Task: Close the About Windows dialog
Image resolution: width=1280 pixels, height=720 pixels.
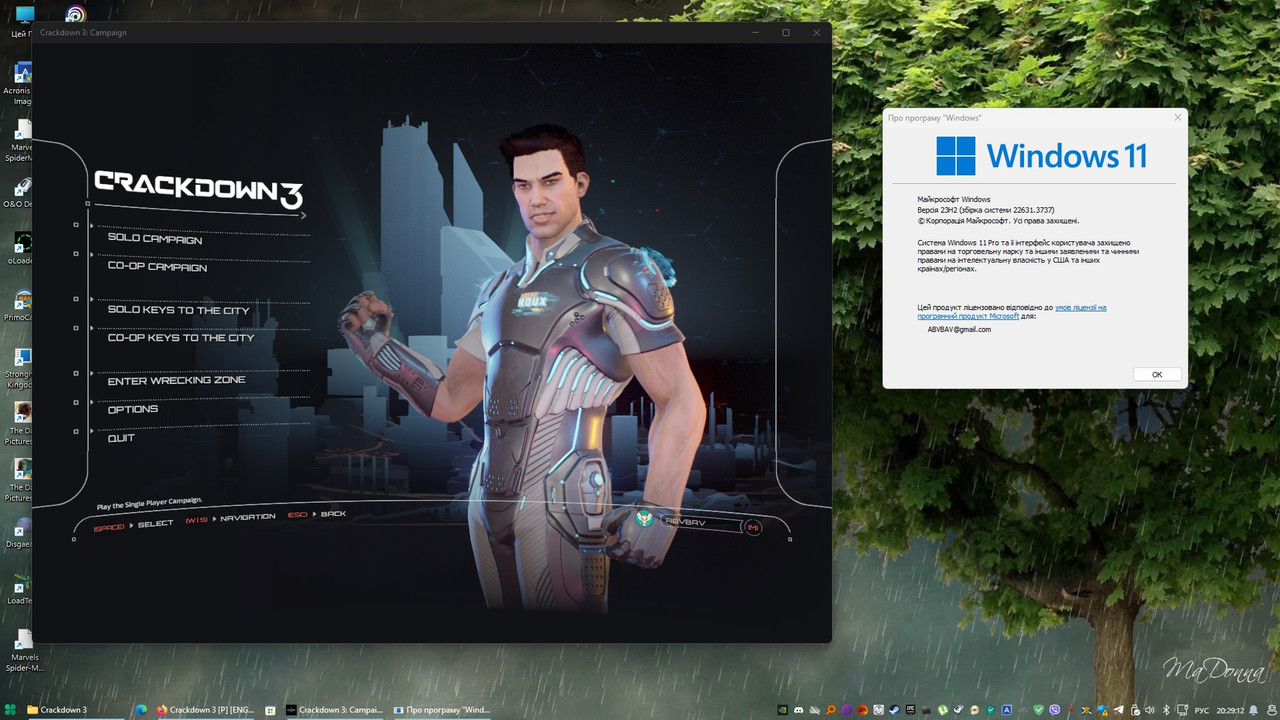Action: 1177,117
